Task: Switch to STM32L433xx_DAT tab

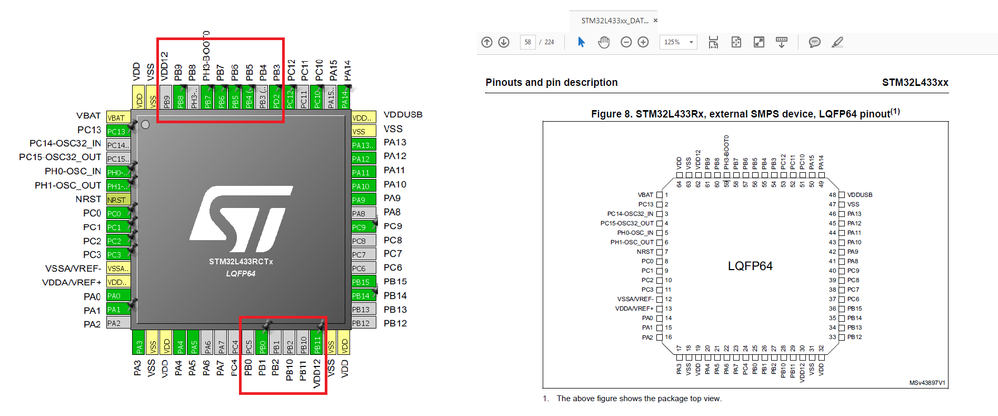Action: coord(614,20)
